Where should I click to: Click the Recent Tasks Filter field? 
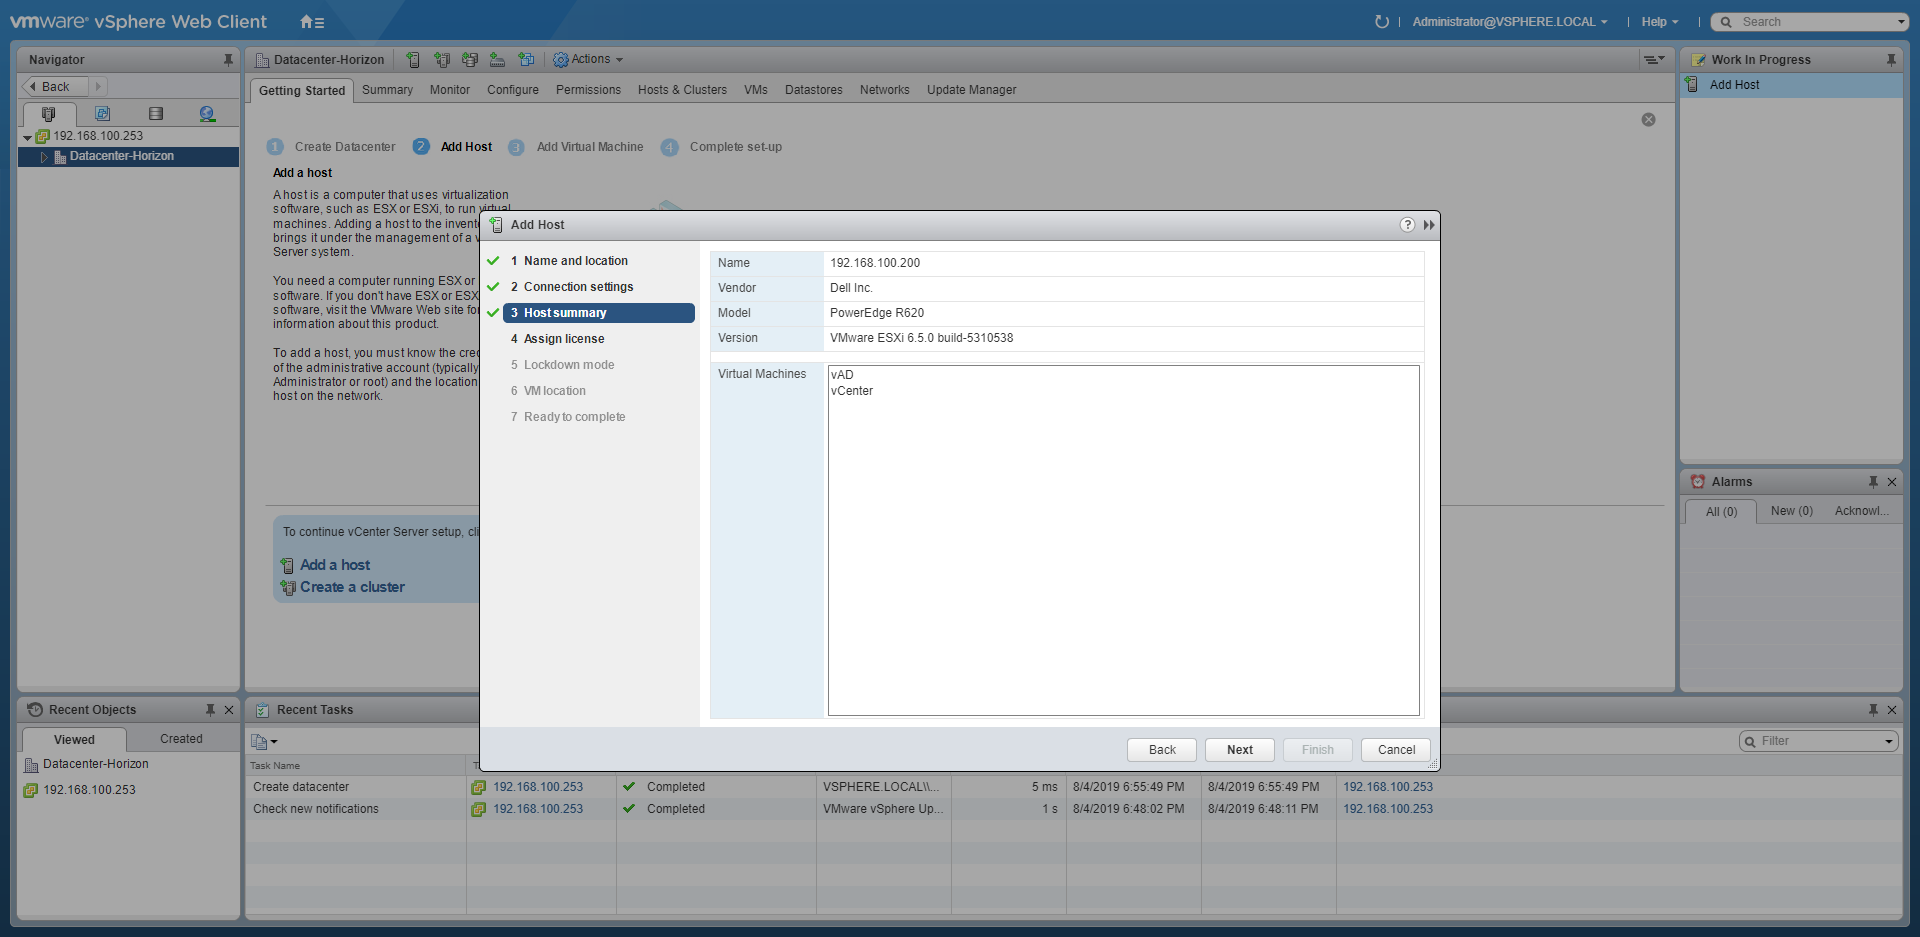[x=1815, y=741]
